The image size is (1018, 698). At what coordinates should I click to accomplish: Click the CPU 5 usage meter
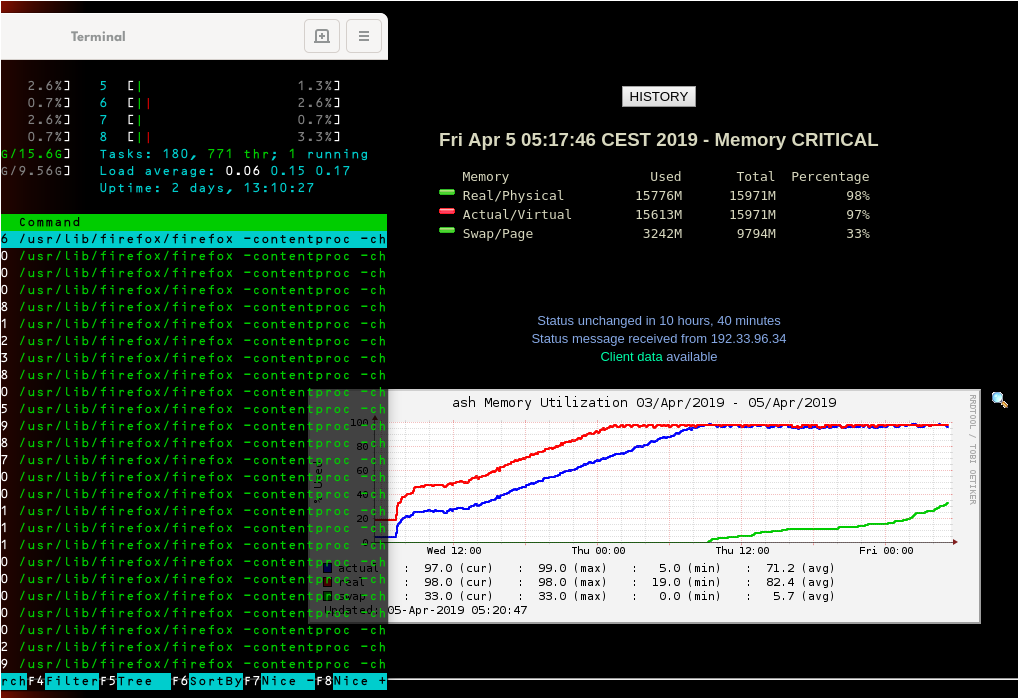[x=220, y=86]
